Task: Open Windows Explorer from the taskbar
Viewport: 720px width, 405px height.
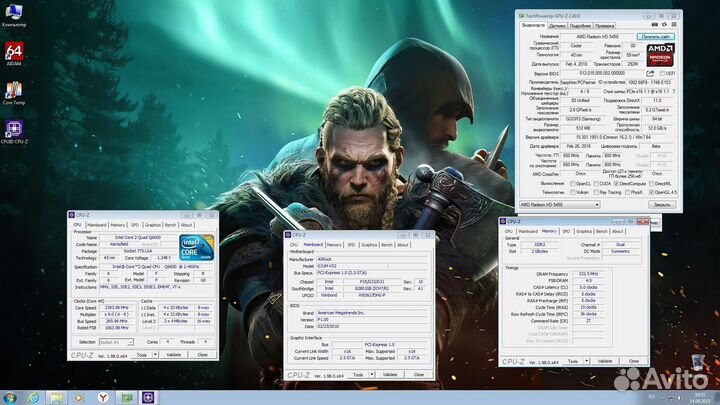Action: [x=56, y=398]
